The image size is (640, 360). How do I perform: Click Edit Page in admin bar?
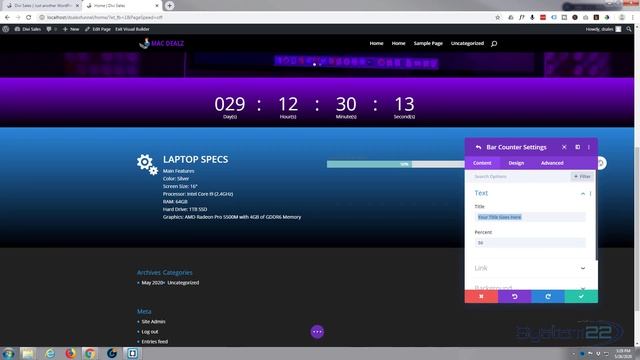coord(98,29)
